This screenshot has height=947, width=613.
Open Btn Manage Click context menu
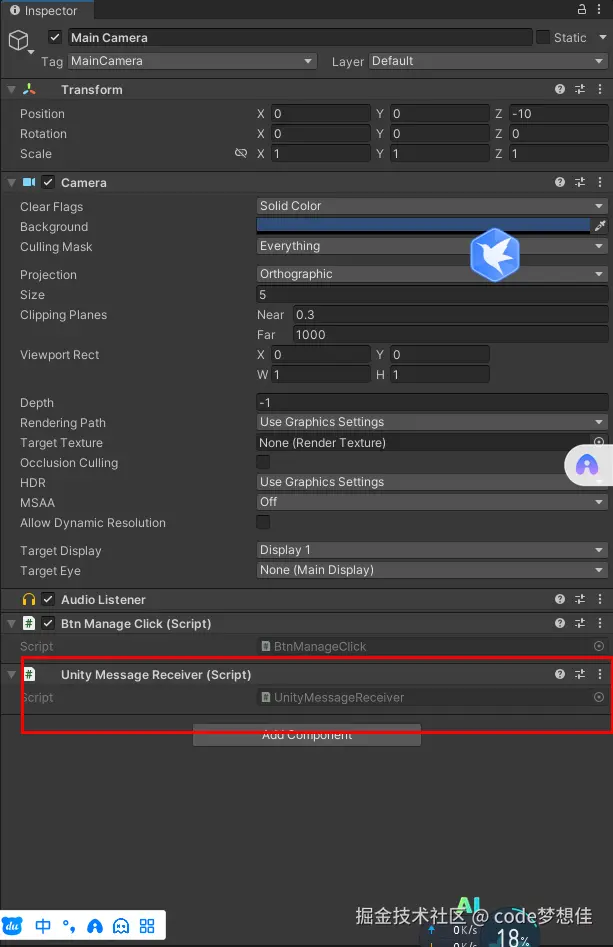[x=600, y=623]
